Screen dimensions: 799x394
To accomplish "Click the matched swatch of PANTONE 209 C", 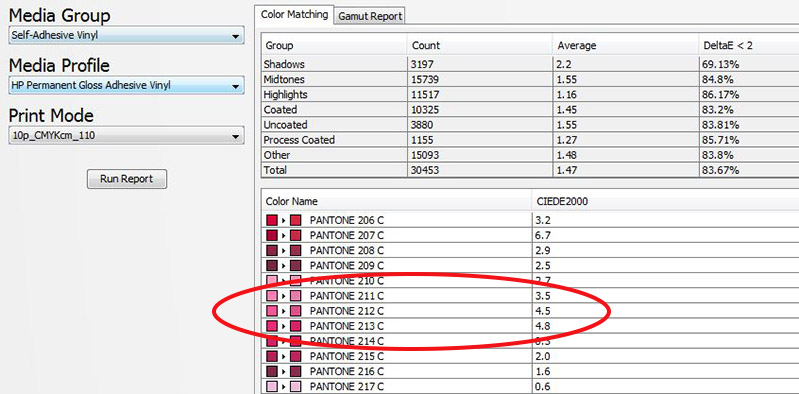I will click(296, 266).
